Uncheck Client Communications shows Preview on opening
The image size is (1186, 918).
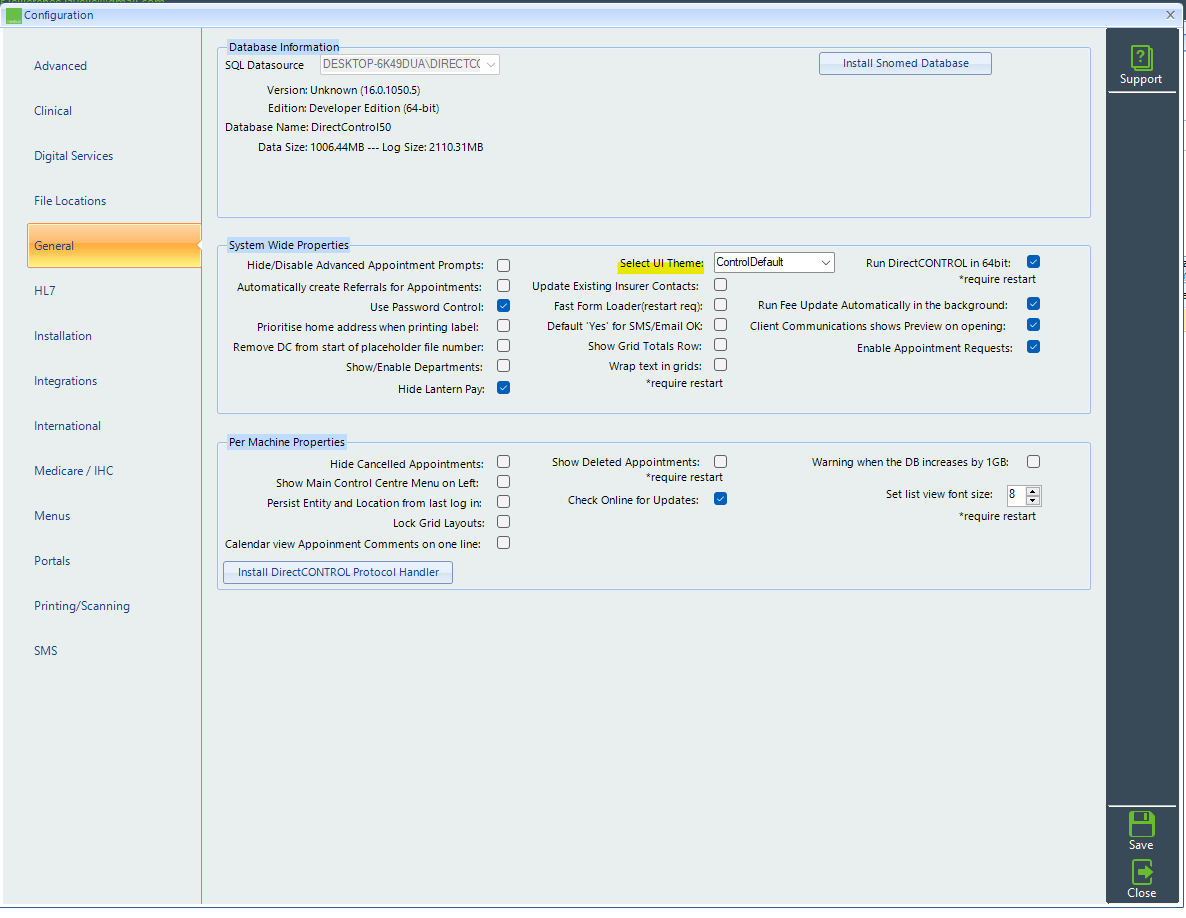[x=1033, y=325]
